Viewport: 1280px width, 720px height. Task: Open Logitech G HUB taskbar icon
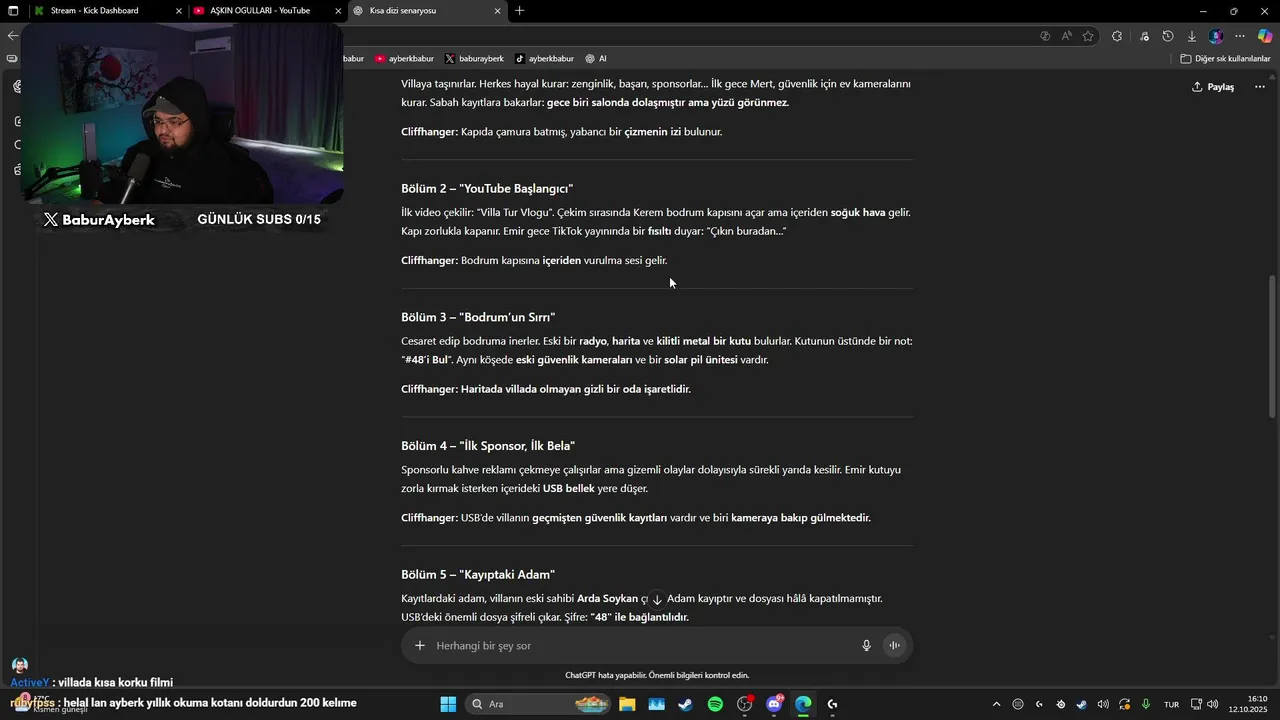point(833,704)
